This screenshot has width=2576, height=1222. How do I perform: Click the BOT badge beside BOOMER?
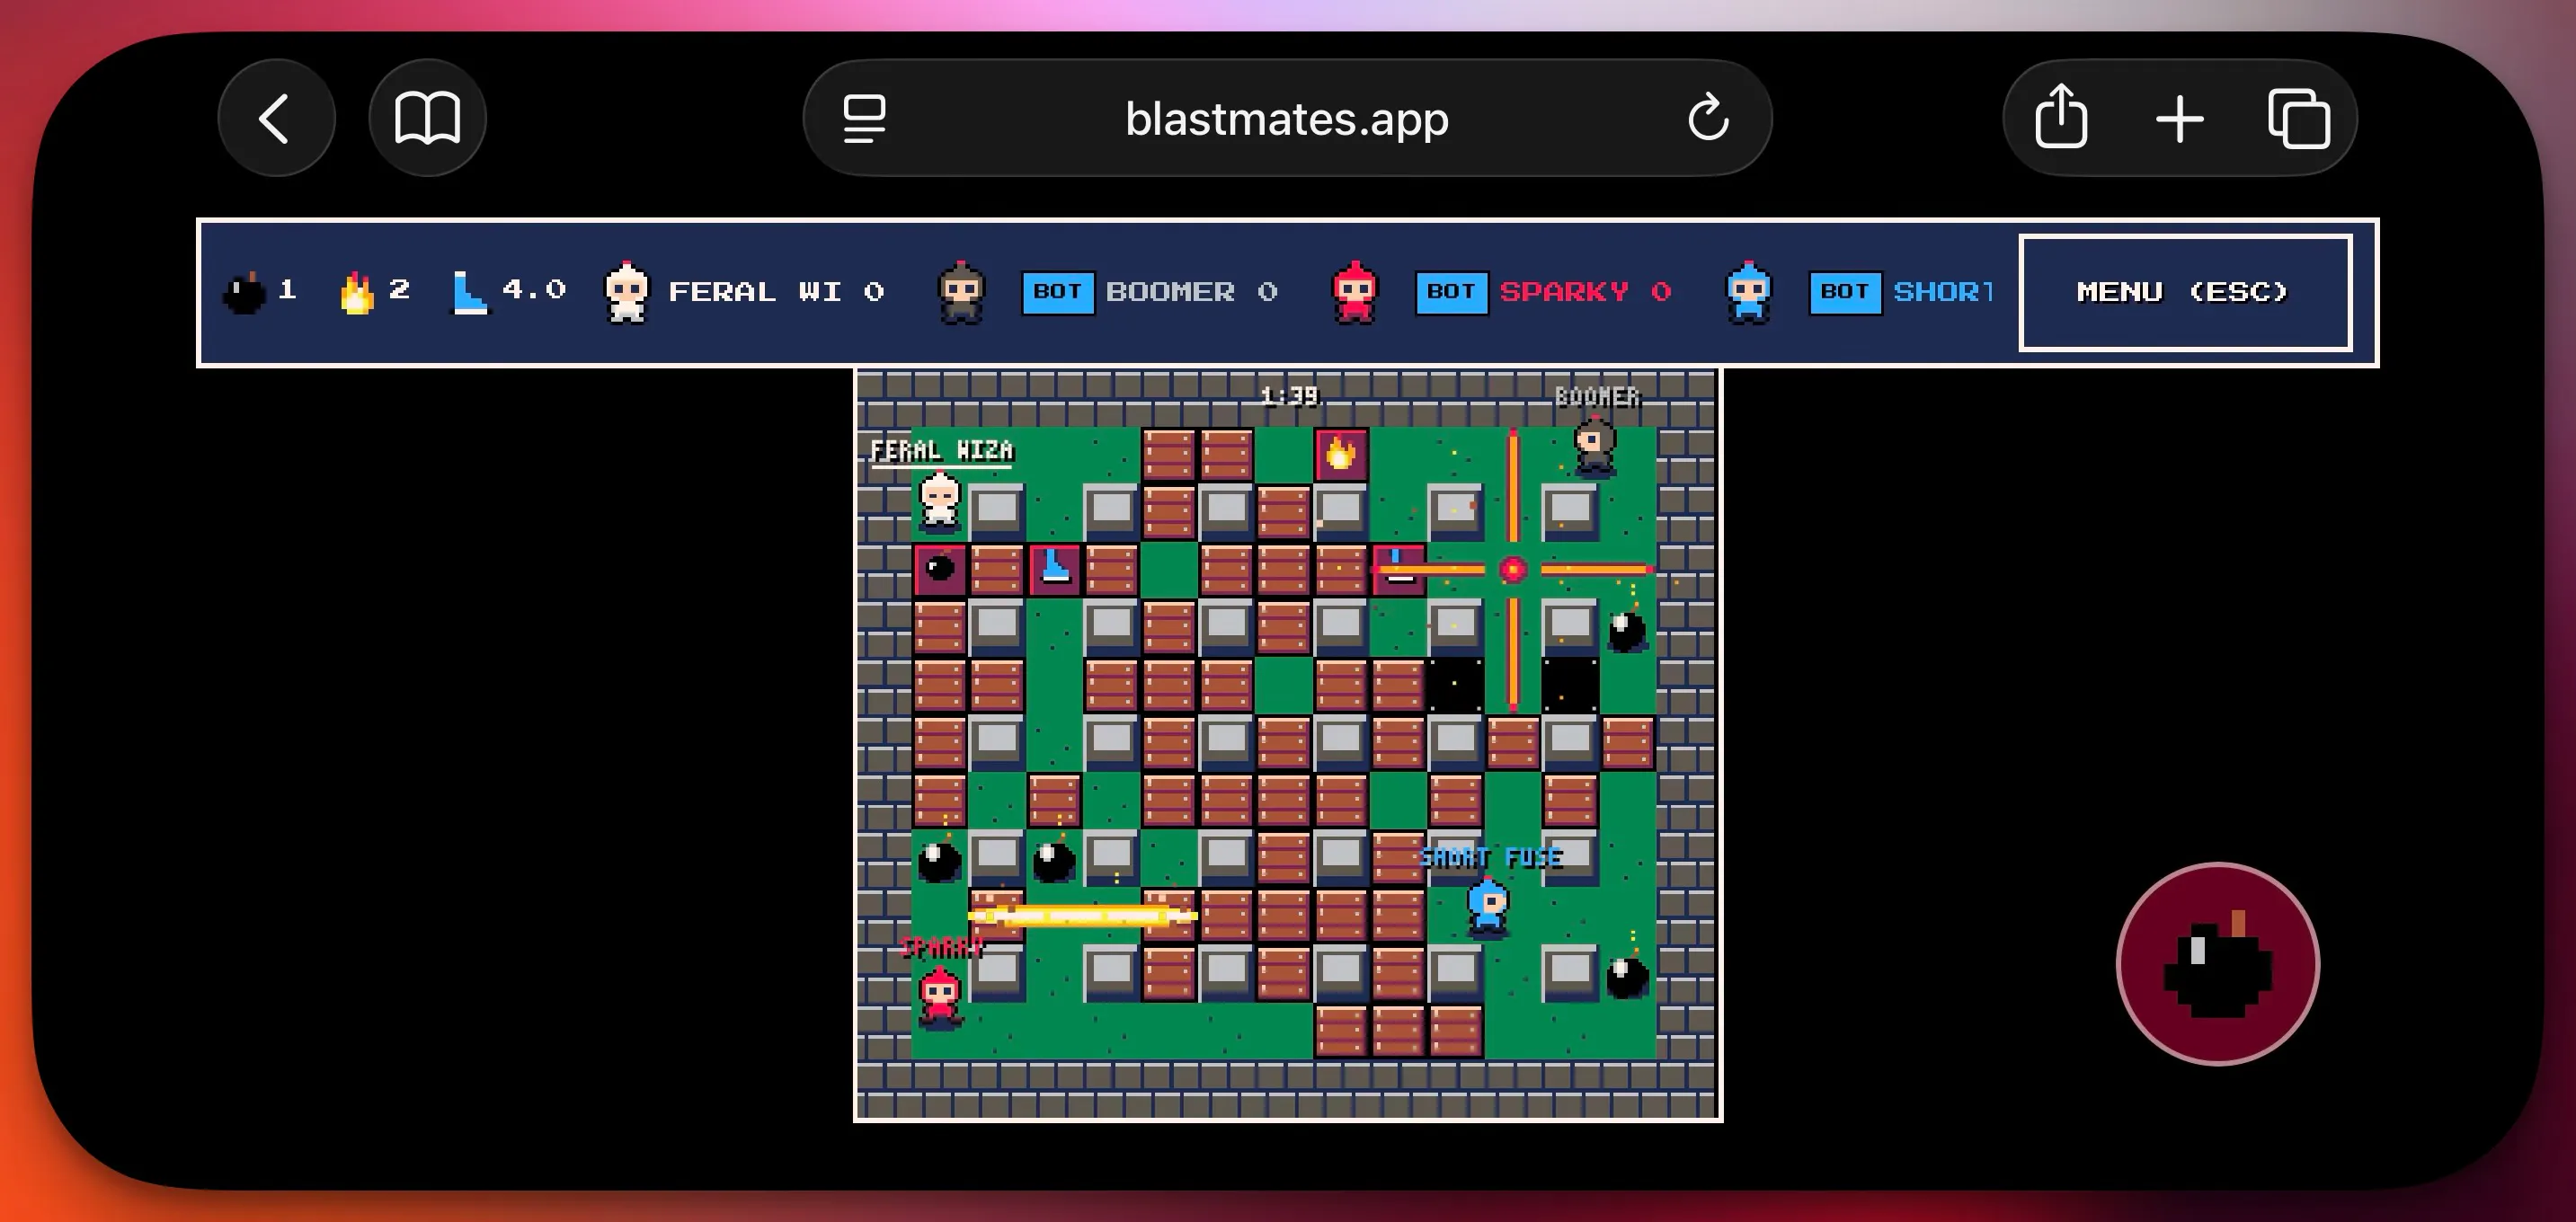[x=1058, y=293]
